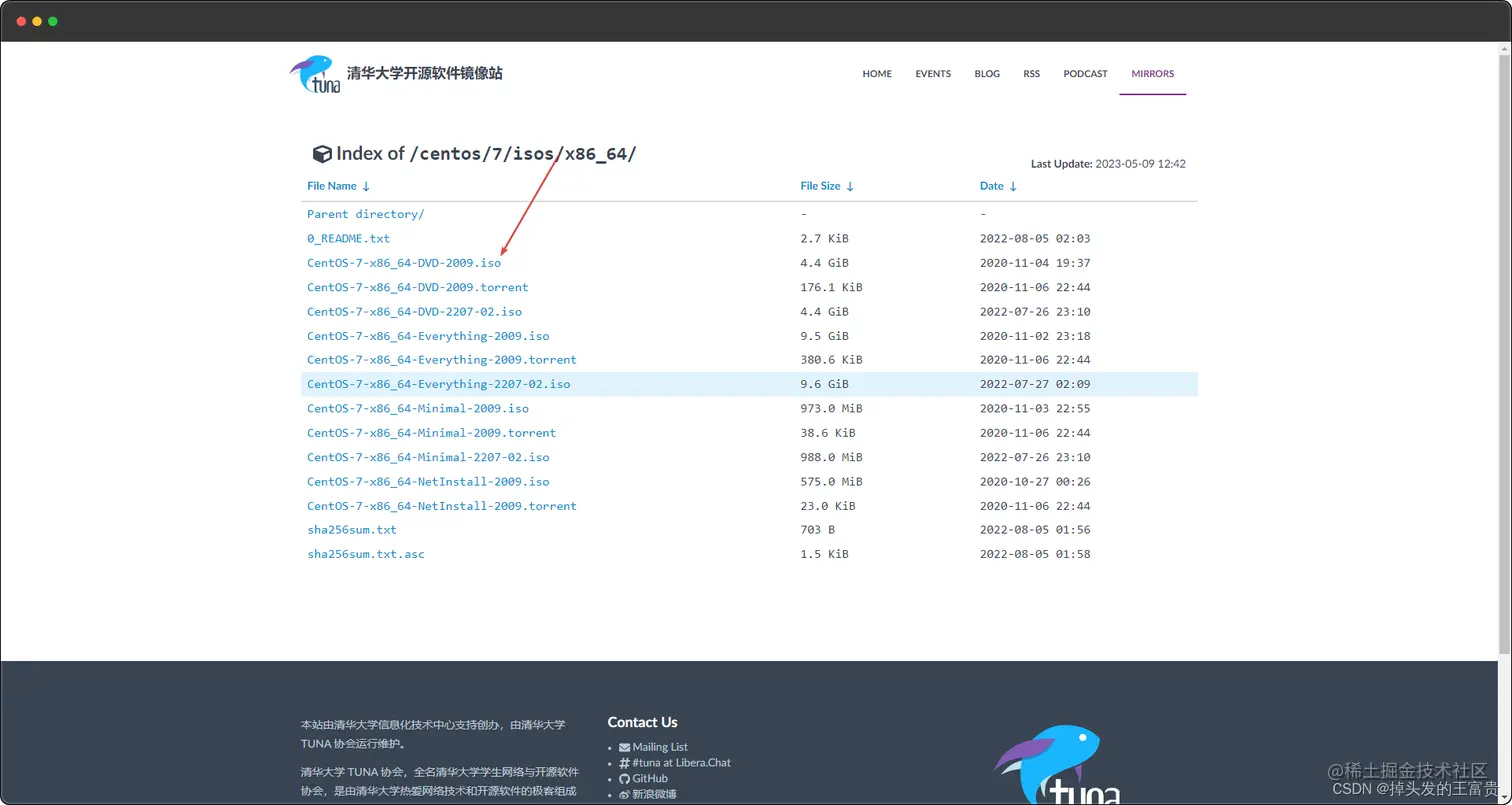Click date 2020-10-27 00:26
Screen dimensions: 1512x805
pyautogui.click(x=1034, y=482)
